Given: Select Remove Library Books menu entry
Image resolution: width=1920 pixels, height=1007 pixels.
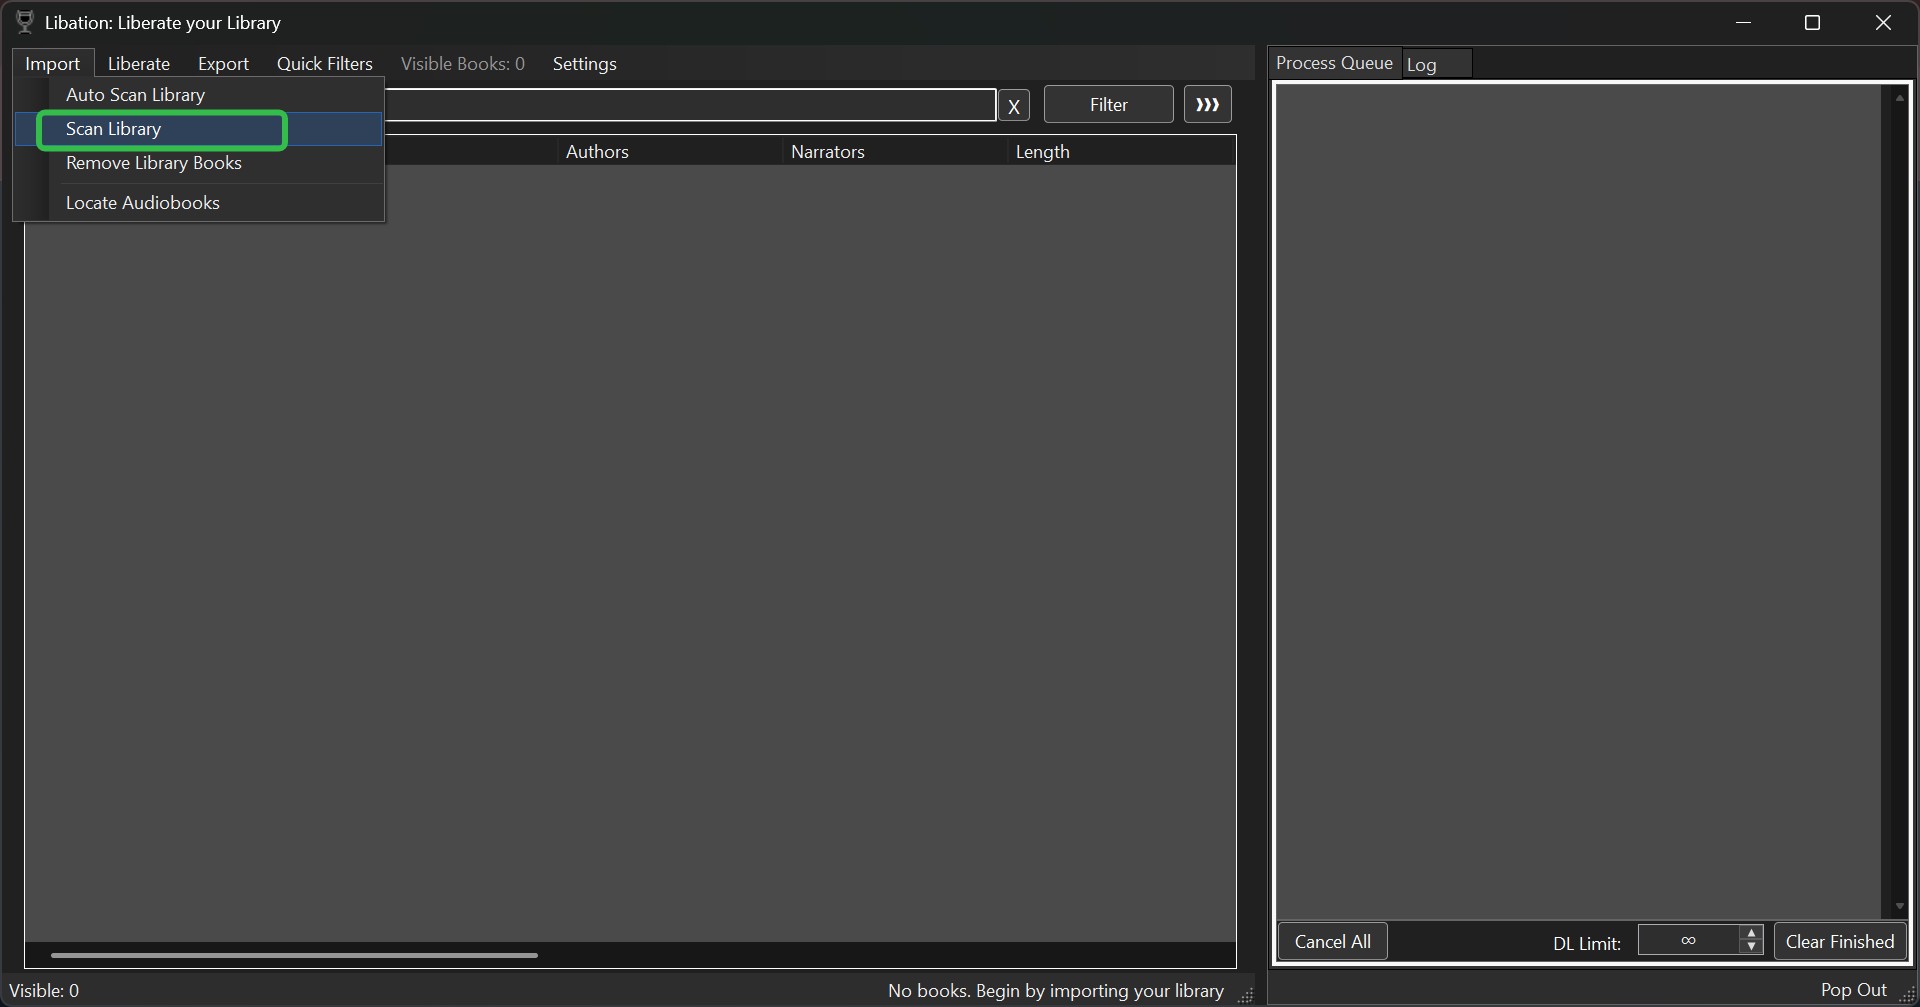Looking at the screenshot, I should coord(153,163).
